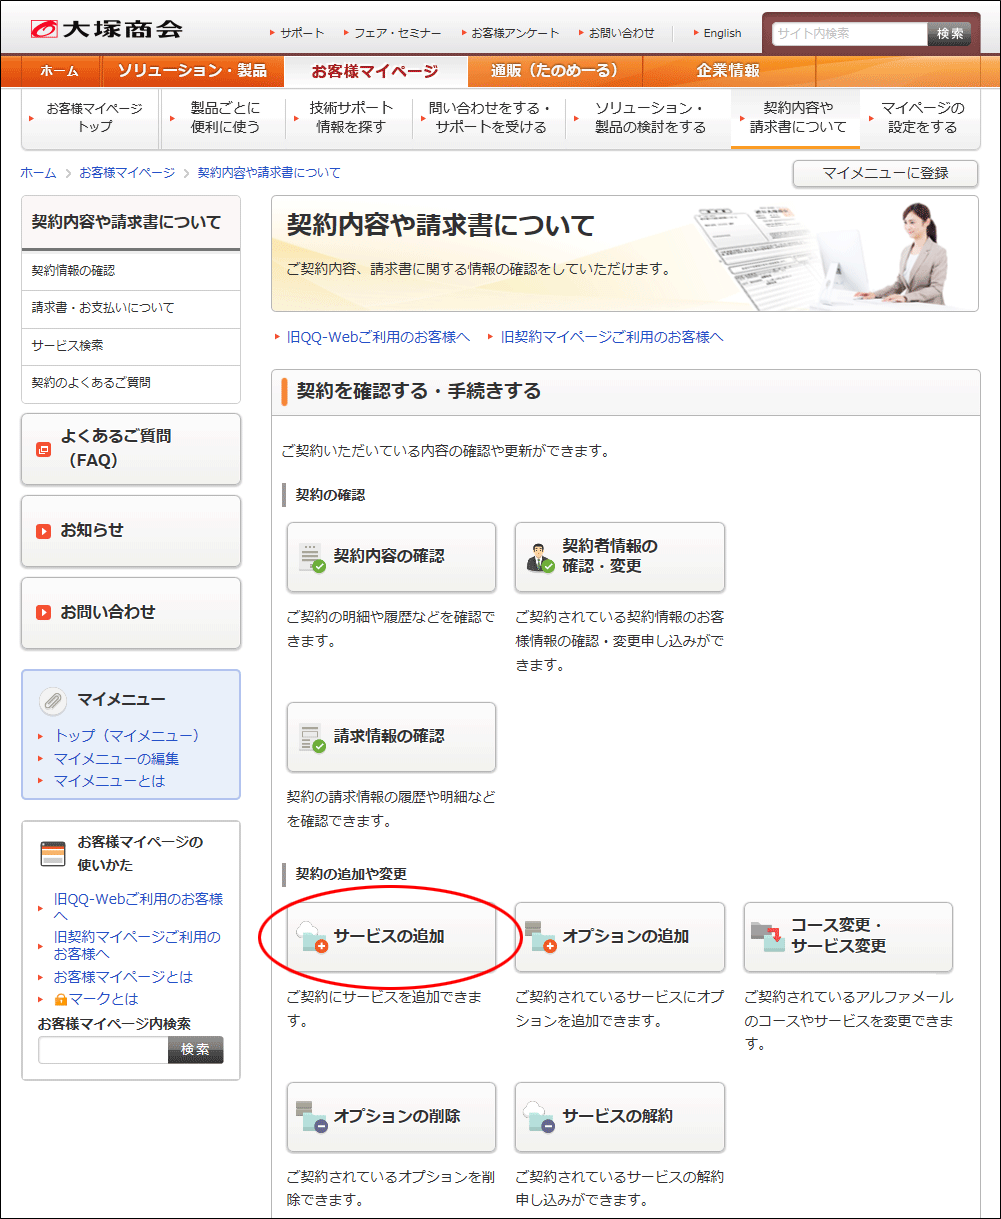Click the よくあるご質問 FAQ icon
The image size is (1001, 1219).
click(43, 449)
